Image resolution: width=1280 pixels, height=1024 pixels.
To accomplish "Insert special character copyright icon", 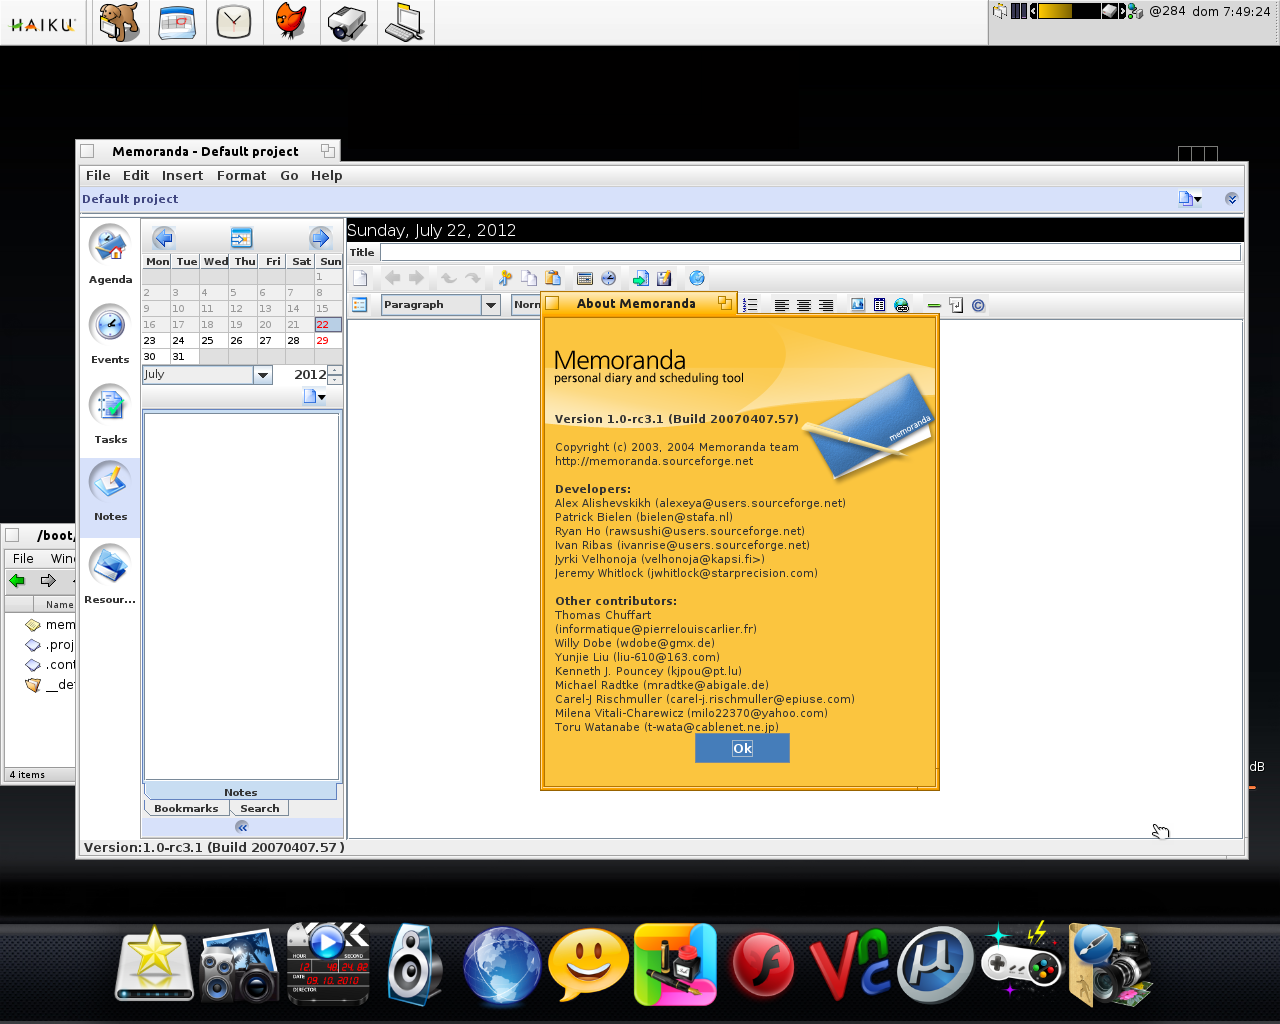I will coord(978,305).
